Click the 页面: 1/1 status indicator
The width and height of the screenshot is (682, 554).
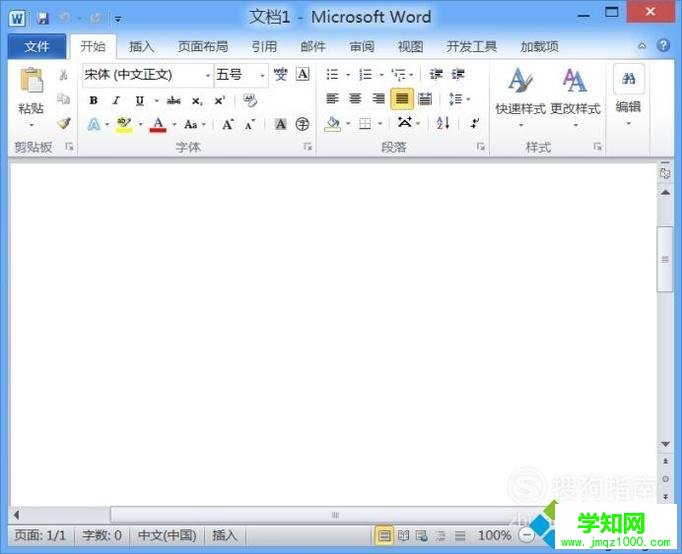pos(40,535)
